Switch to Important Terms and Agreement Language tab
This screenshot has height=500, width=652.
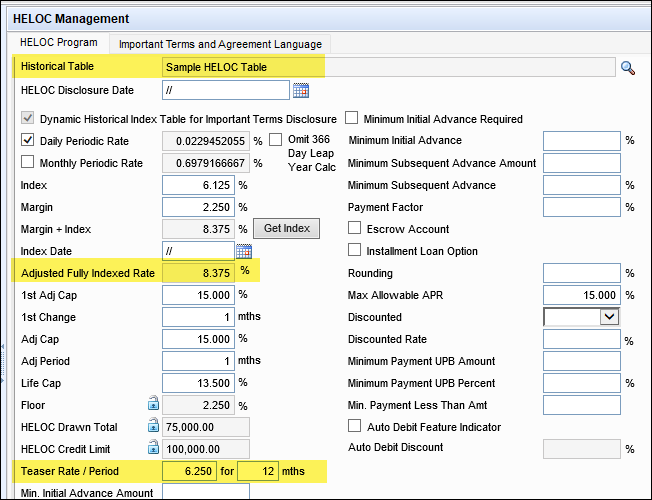click(x=220, y=44)
